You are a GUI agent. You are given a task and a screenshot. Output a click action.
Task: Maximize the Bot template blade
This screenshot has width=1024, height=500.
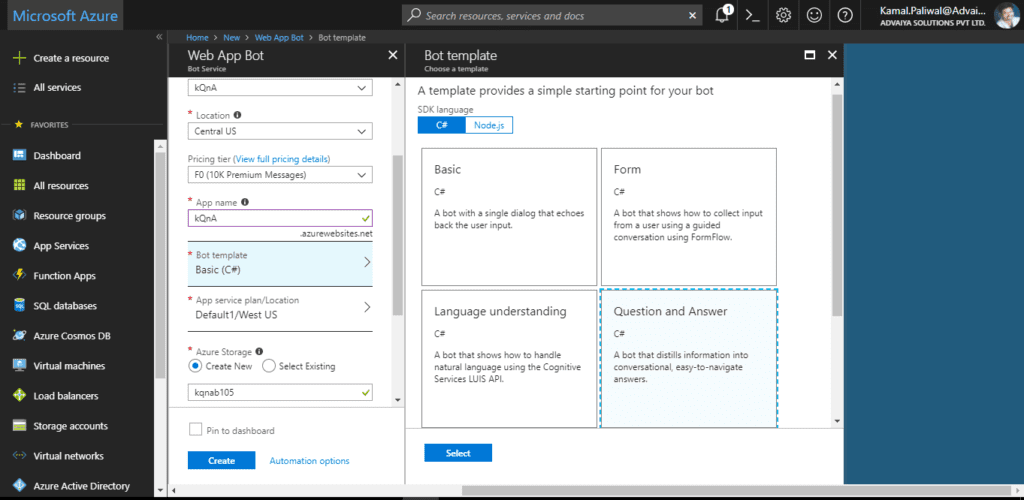pos(810,55)
